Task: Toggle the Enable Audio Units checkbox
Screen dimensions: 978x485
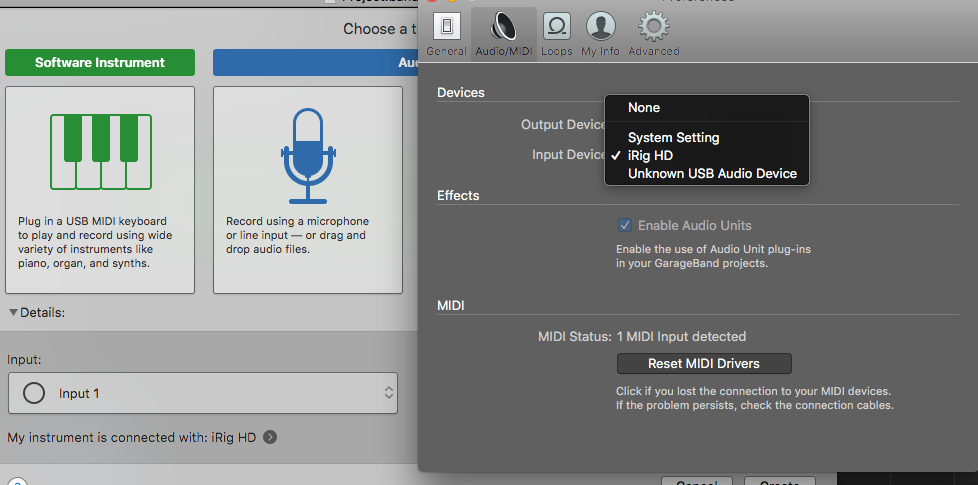Action: click(624, 226)
